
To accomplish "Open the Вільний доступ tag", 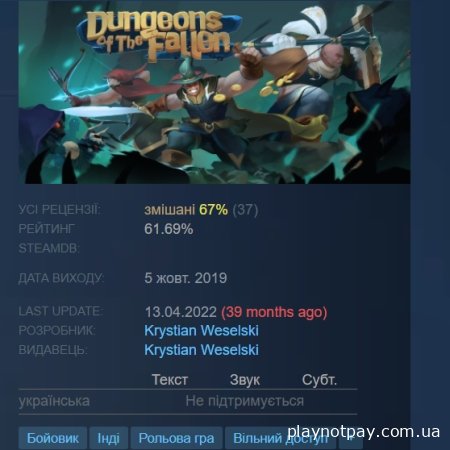I will tap(280, 438).
